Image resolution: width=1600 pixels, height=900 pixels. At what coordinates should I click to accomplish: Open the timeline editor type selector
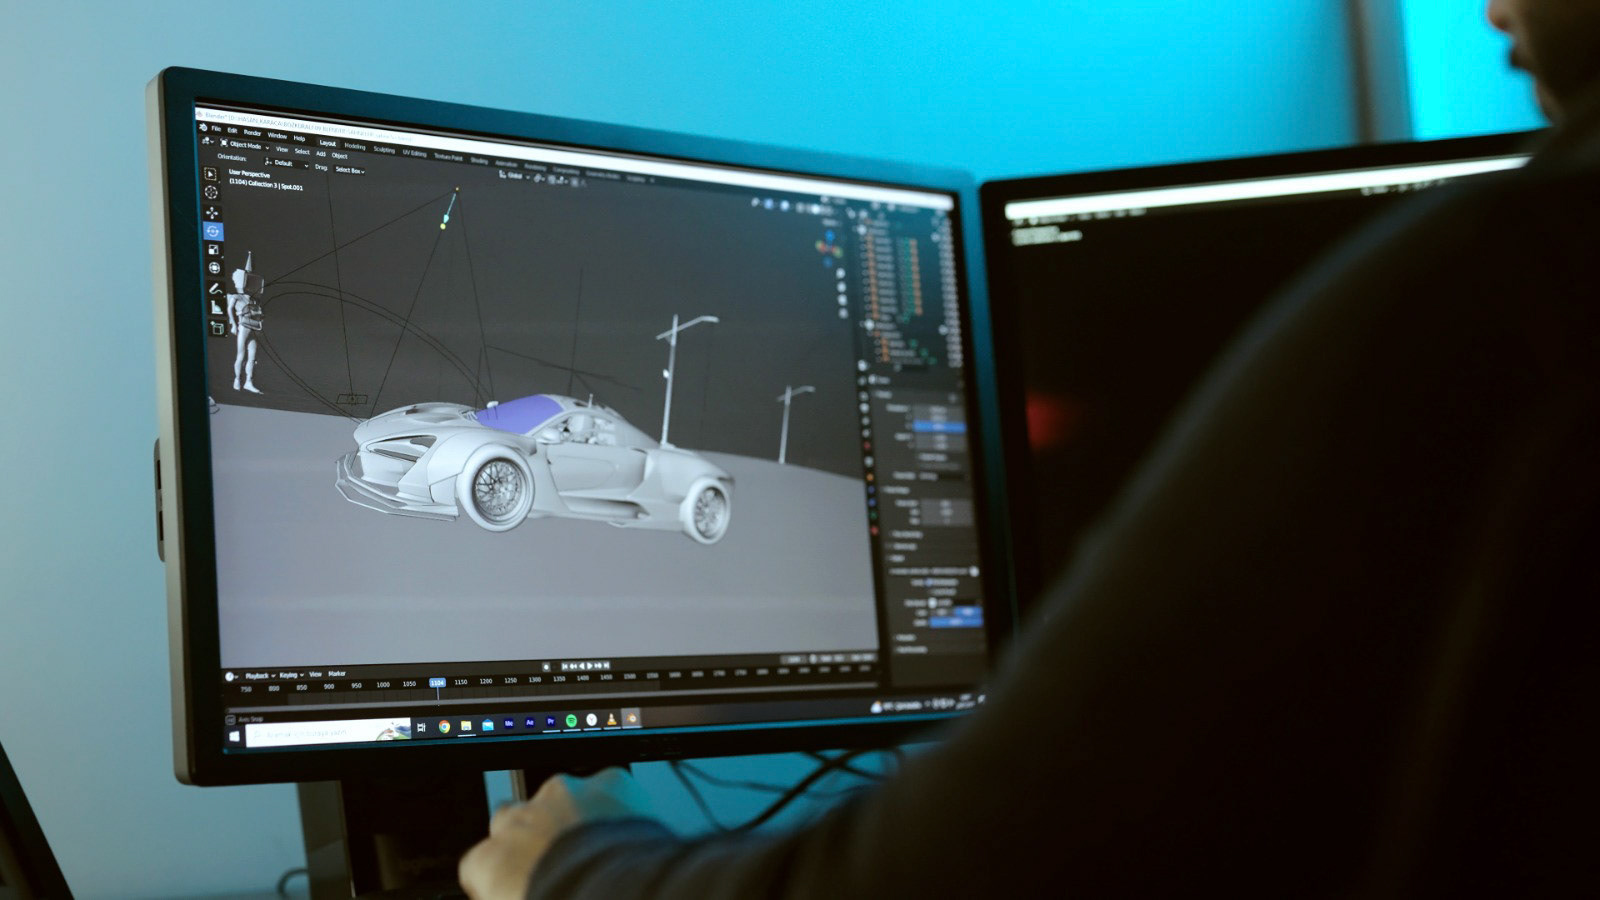(231, 676)
